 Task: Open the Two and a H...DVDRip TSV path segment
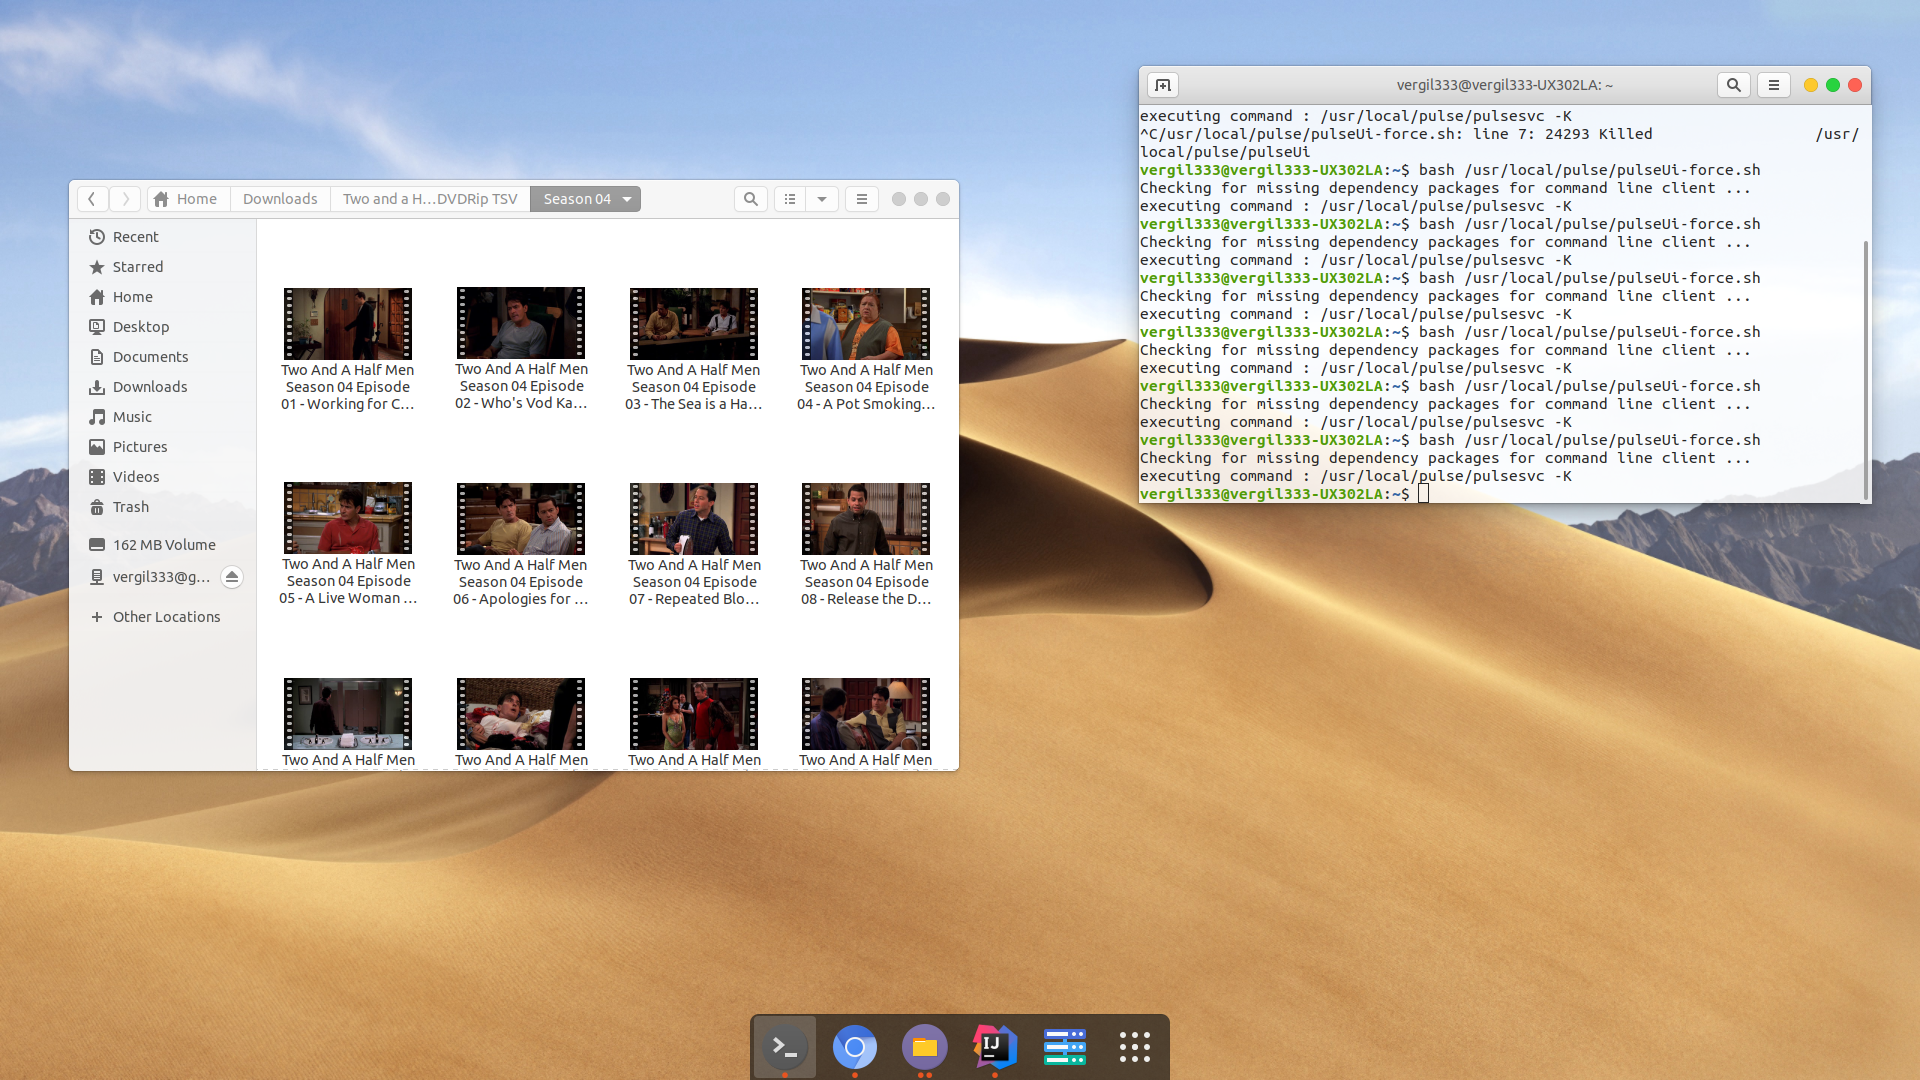[x=430, y=199]
